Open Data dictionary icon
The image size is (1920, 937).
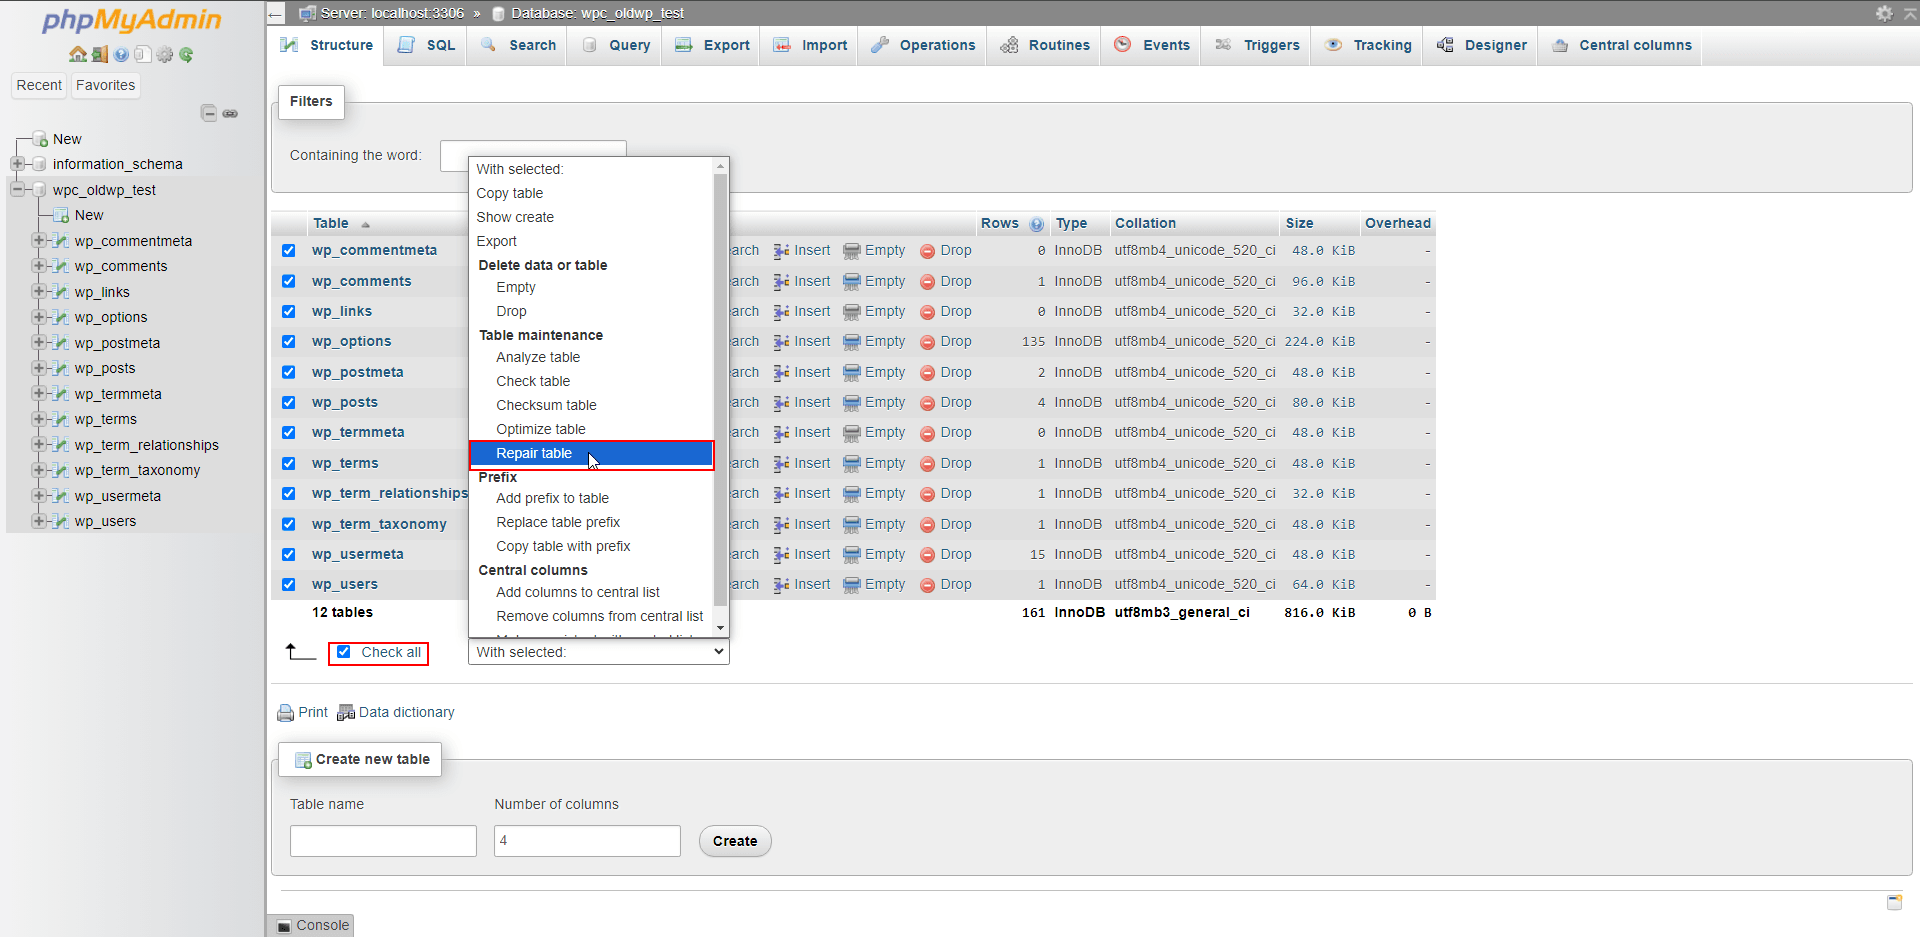346,713
